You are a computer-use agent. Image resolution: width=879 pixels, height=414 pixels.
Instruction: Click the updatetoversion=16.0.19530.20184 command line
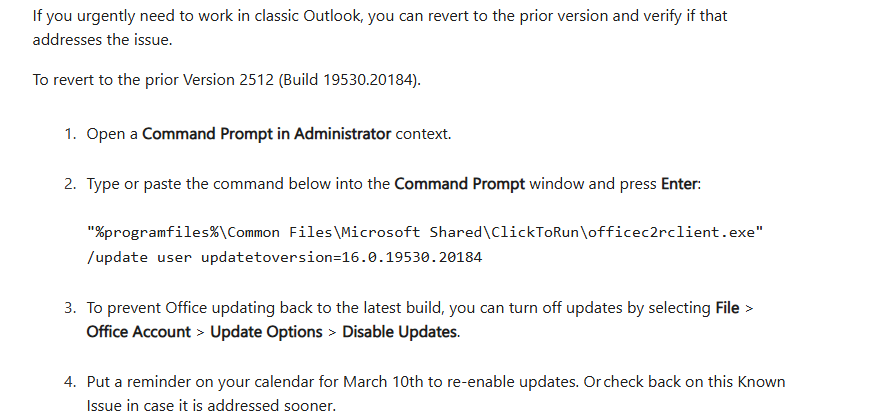tap(284, 257)
